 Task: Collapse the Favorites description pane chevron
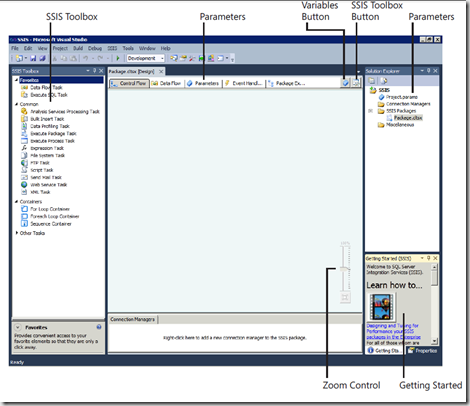coord(18,327)
